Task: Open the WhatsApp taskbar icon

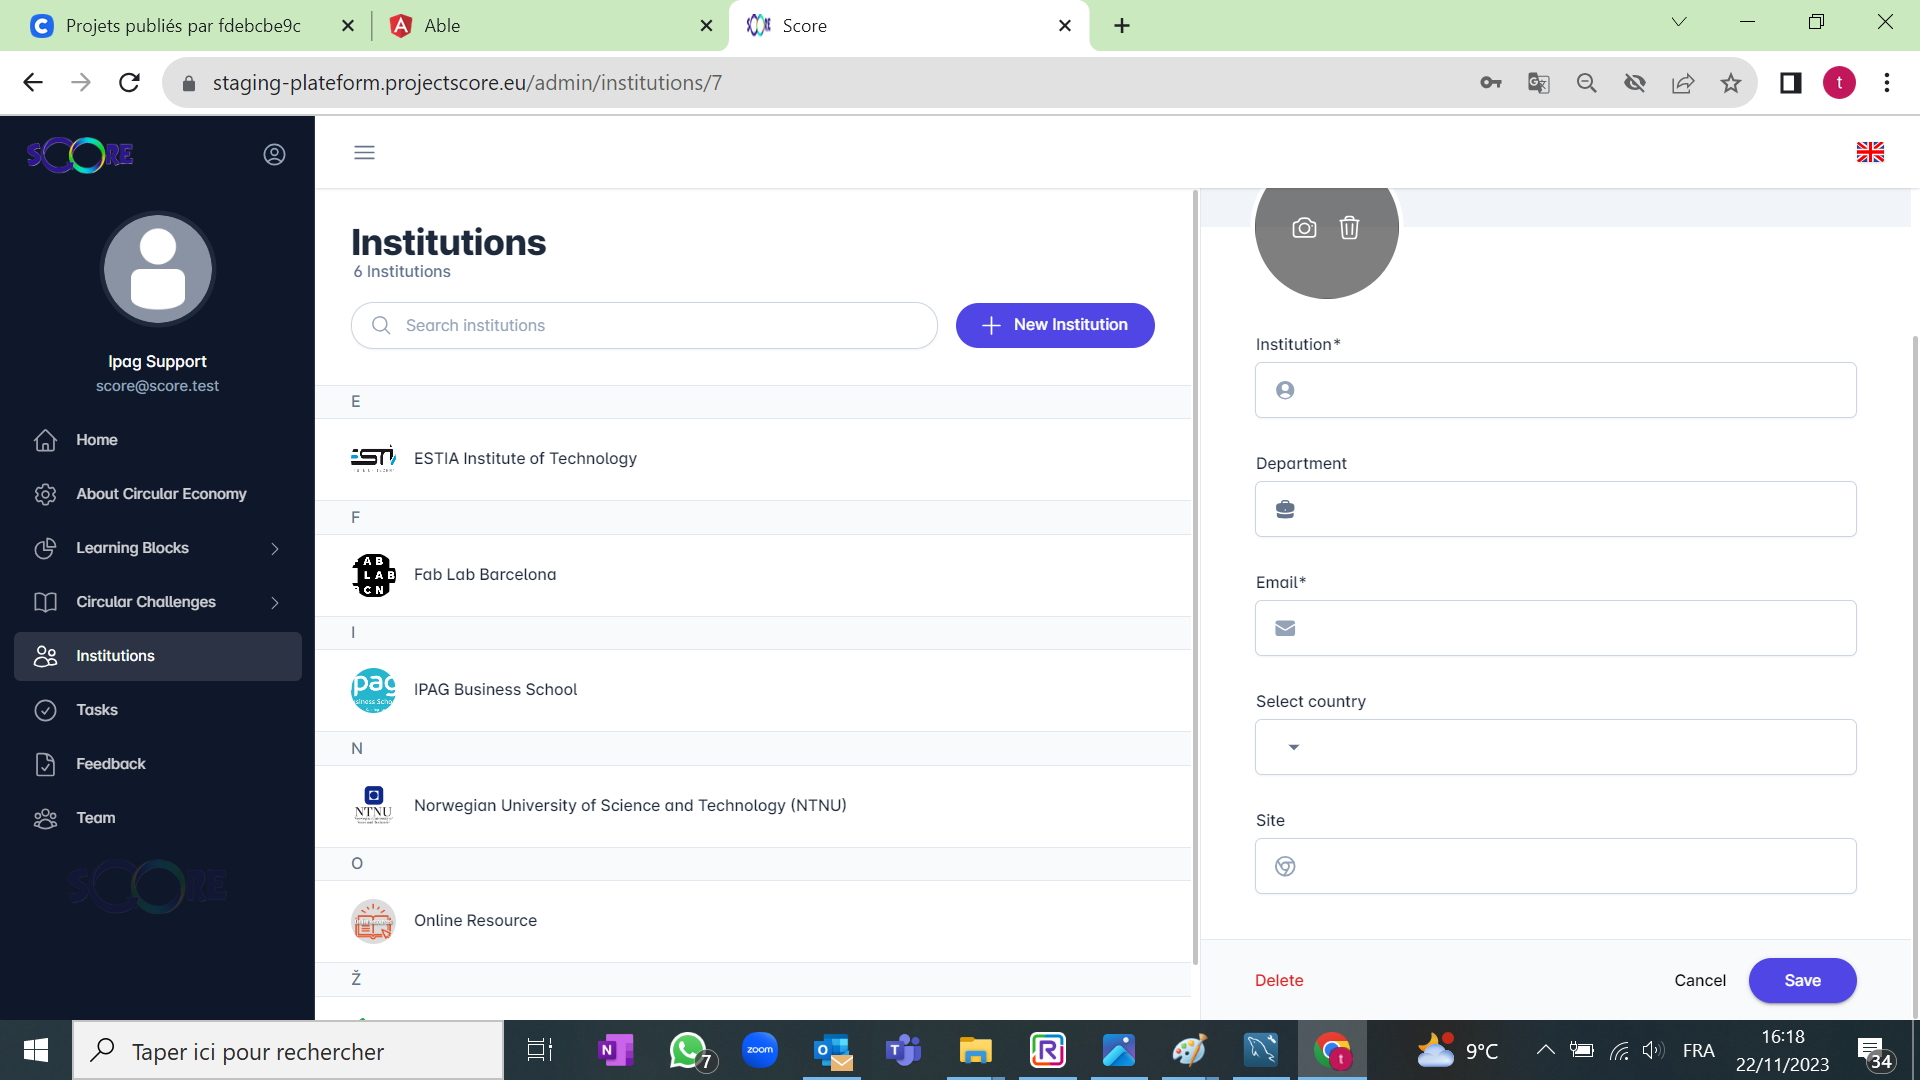Action: (x=688, y=1051)
